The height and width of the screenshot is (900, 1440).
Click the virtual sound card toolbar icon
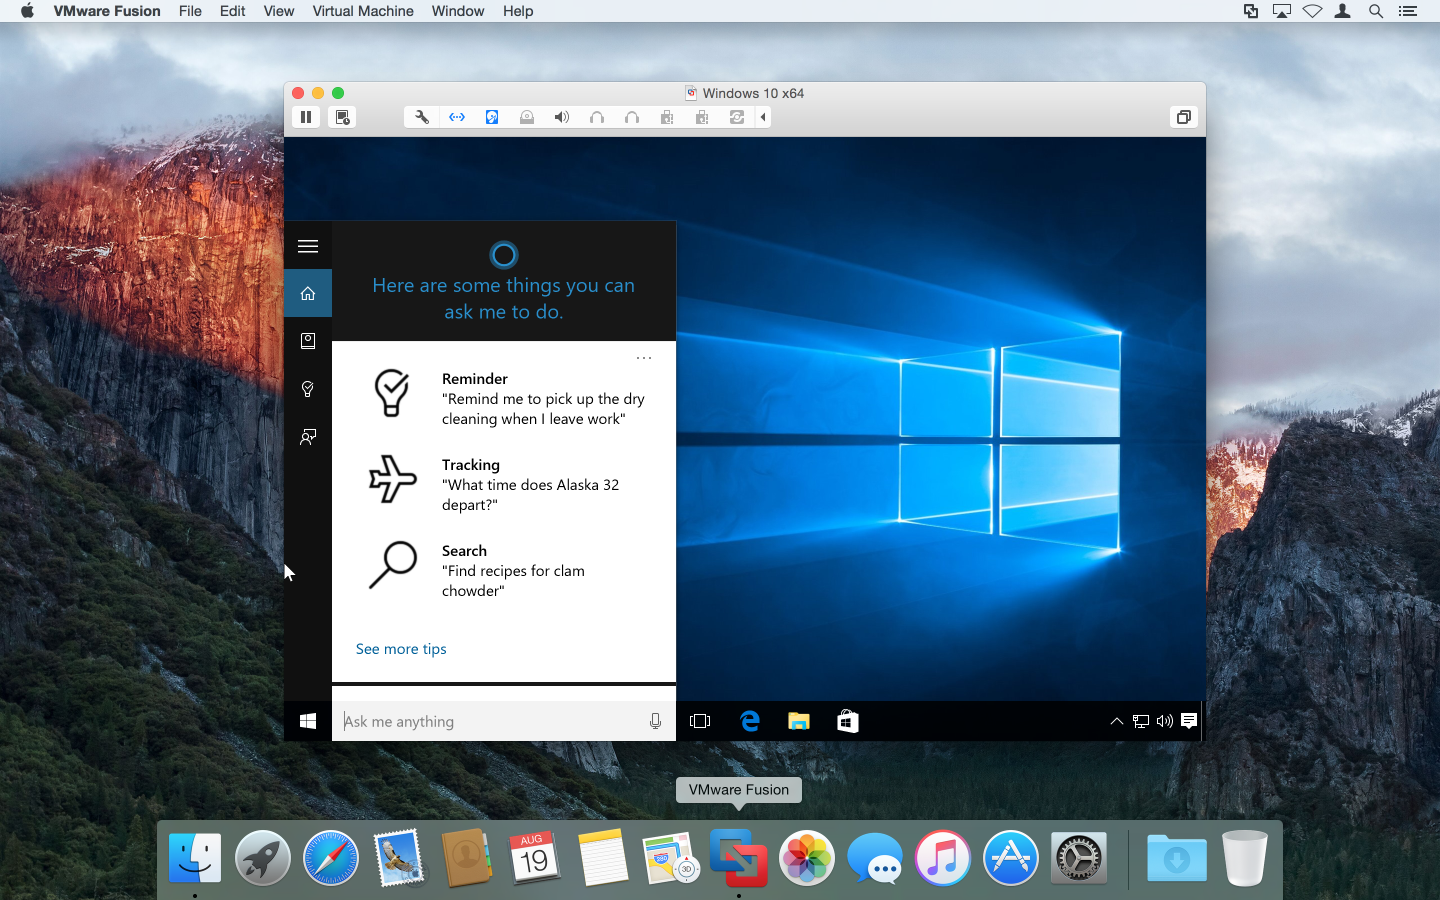[562, 117]
